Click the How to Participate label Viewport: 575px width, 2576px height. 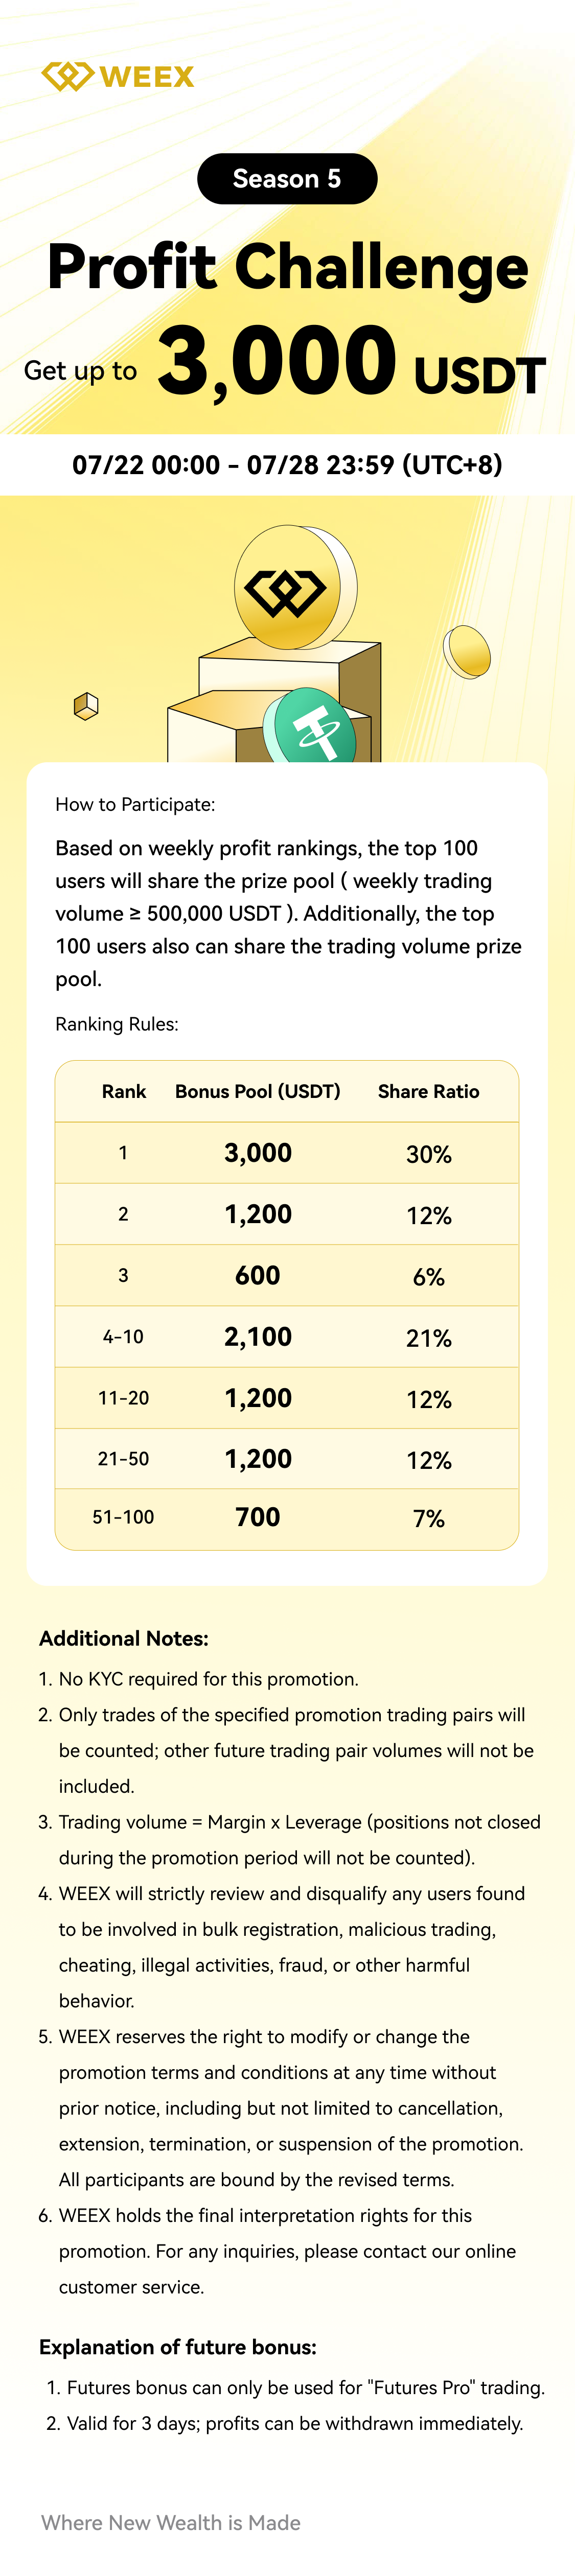(x=135, y=804)
